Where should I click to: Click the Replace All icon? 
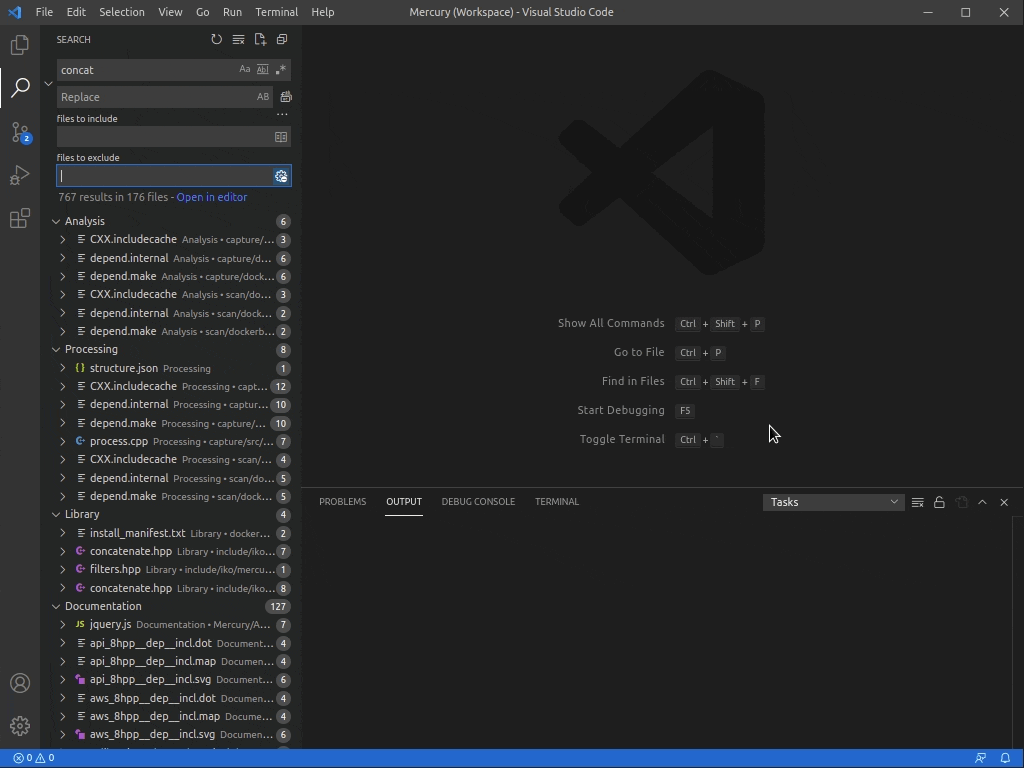(285, 96)
